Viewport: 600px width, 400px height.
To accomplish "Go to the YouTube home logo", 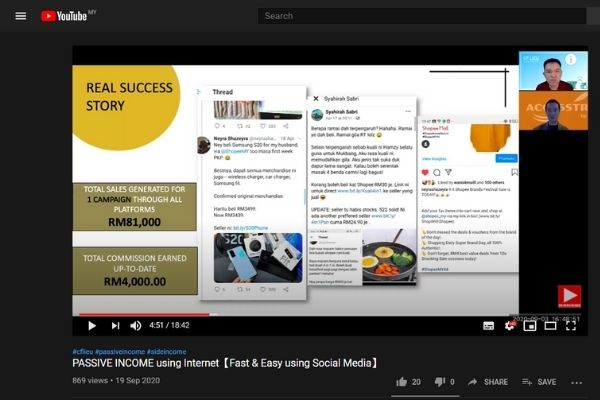I will click(64, 16).
